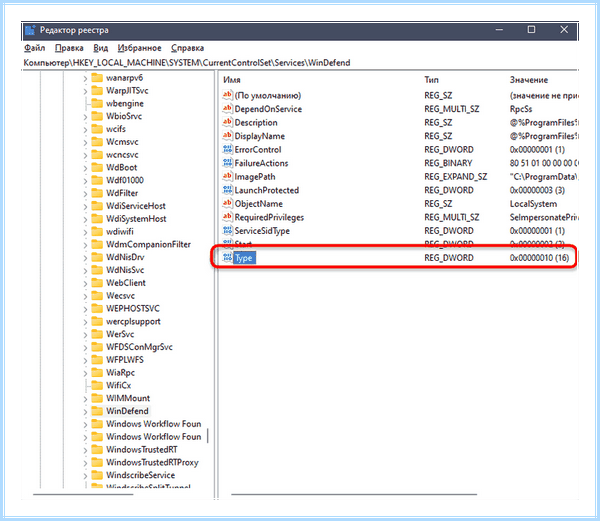The image size is (600, 521).
Task: Expand the WiaRpc key chevron
Action: click(x=85, y=373)
